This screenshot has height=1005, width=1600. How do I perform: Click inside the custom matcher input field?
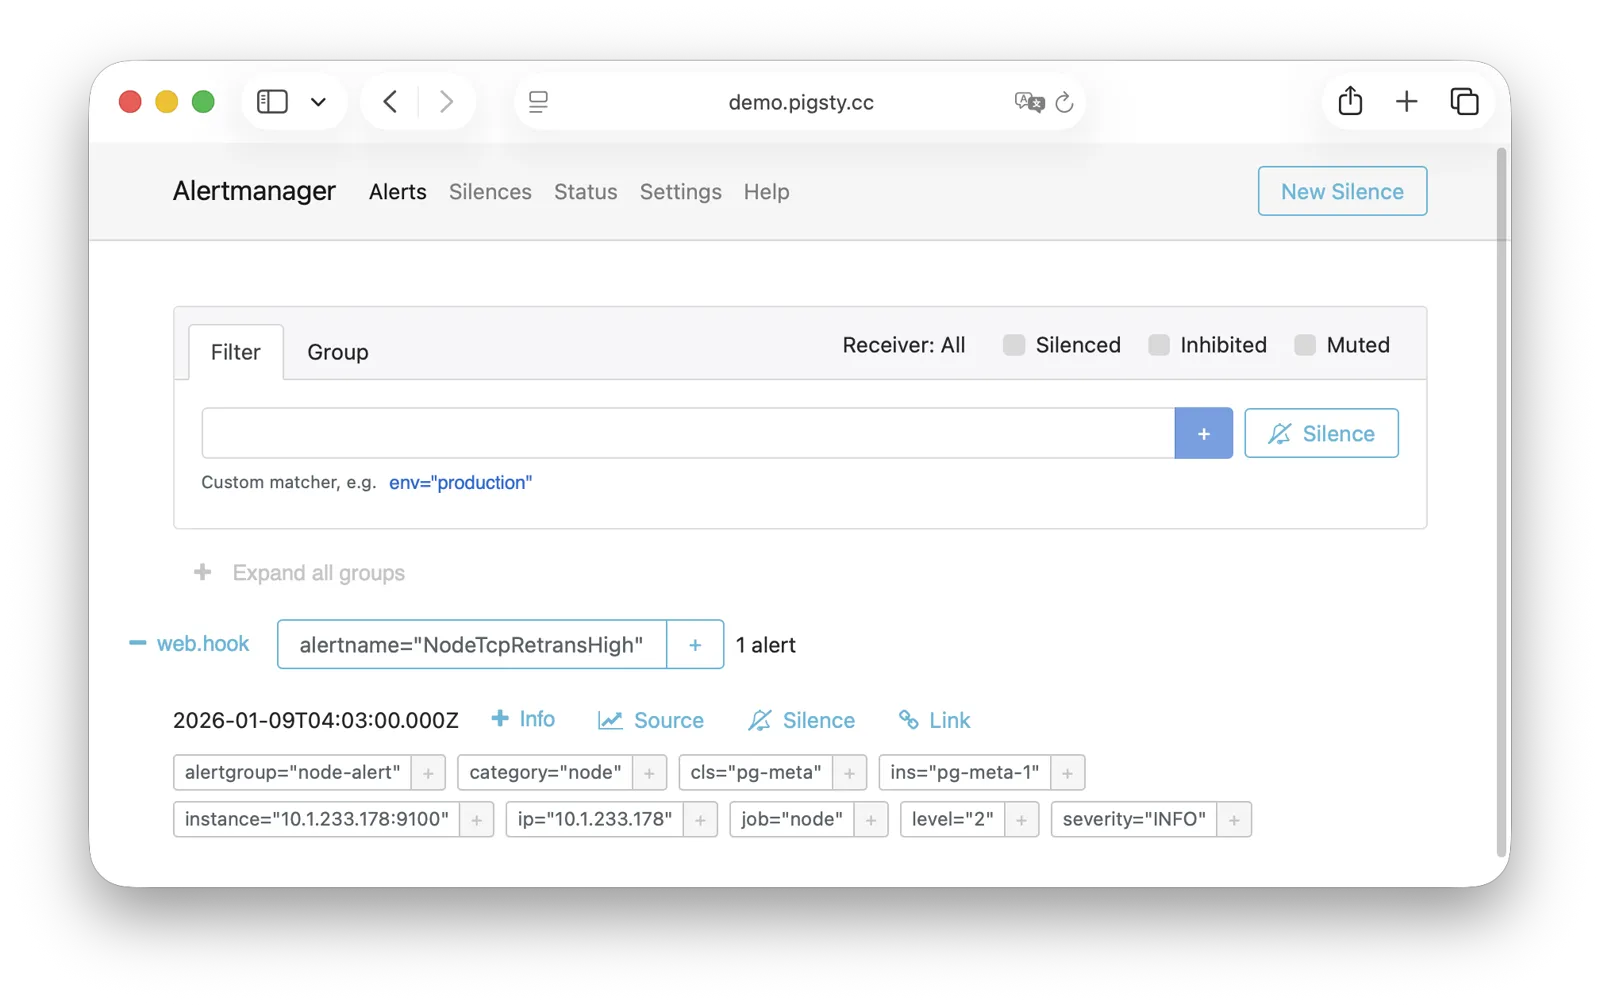(687, 432)
